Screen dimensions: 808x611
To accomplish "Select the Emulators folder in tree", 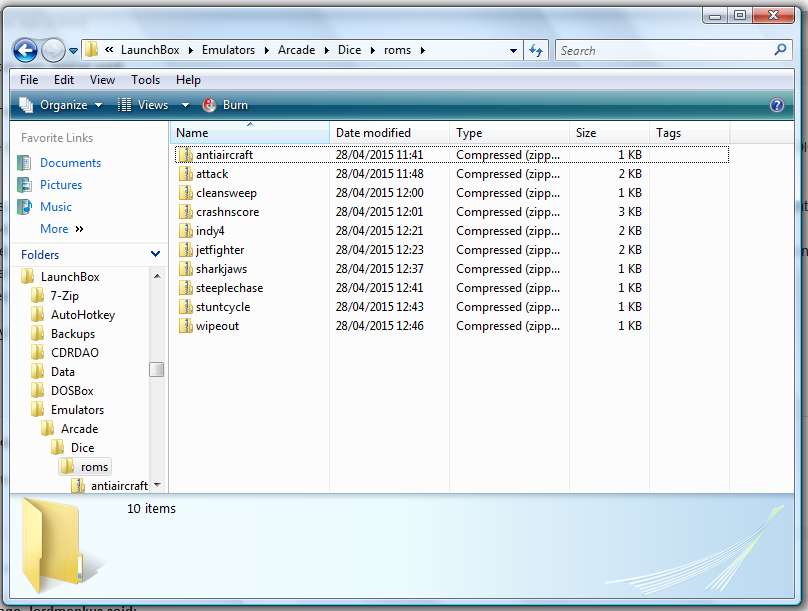I will coord(77,410).
